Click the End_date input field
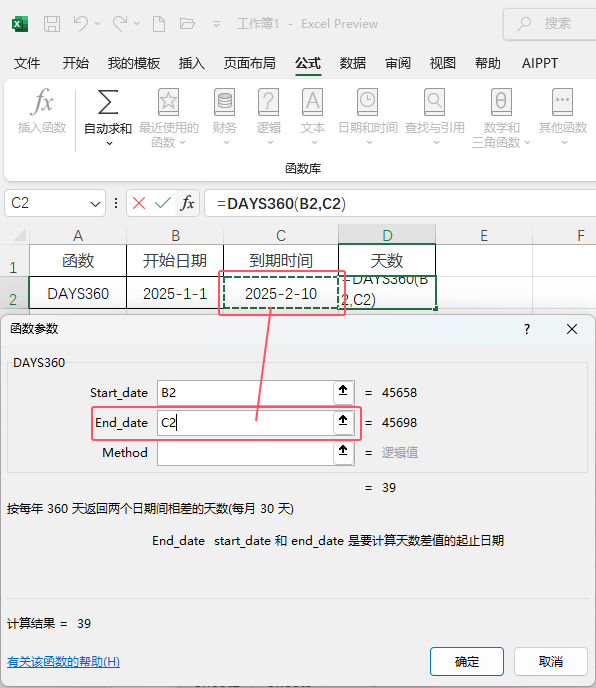The height and width of the screenshot is (688, 596). pos(245,423)
